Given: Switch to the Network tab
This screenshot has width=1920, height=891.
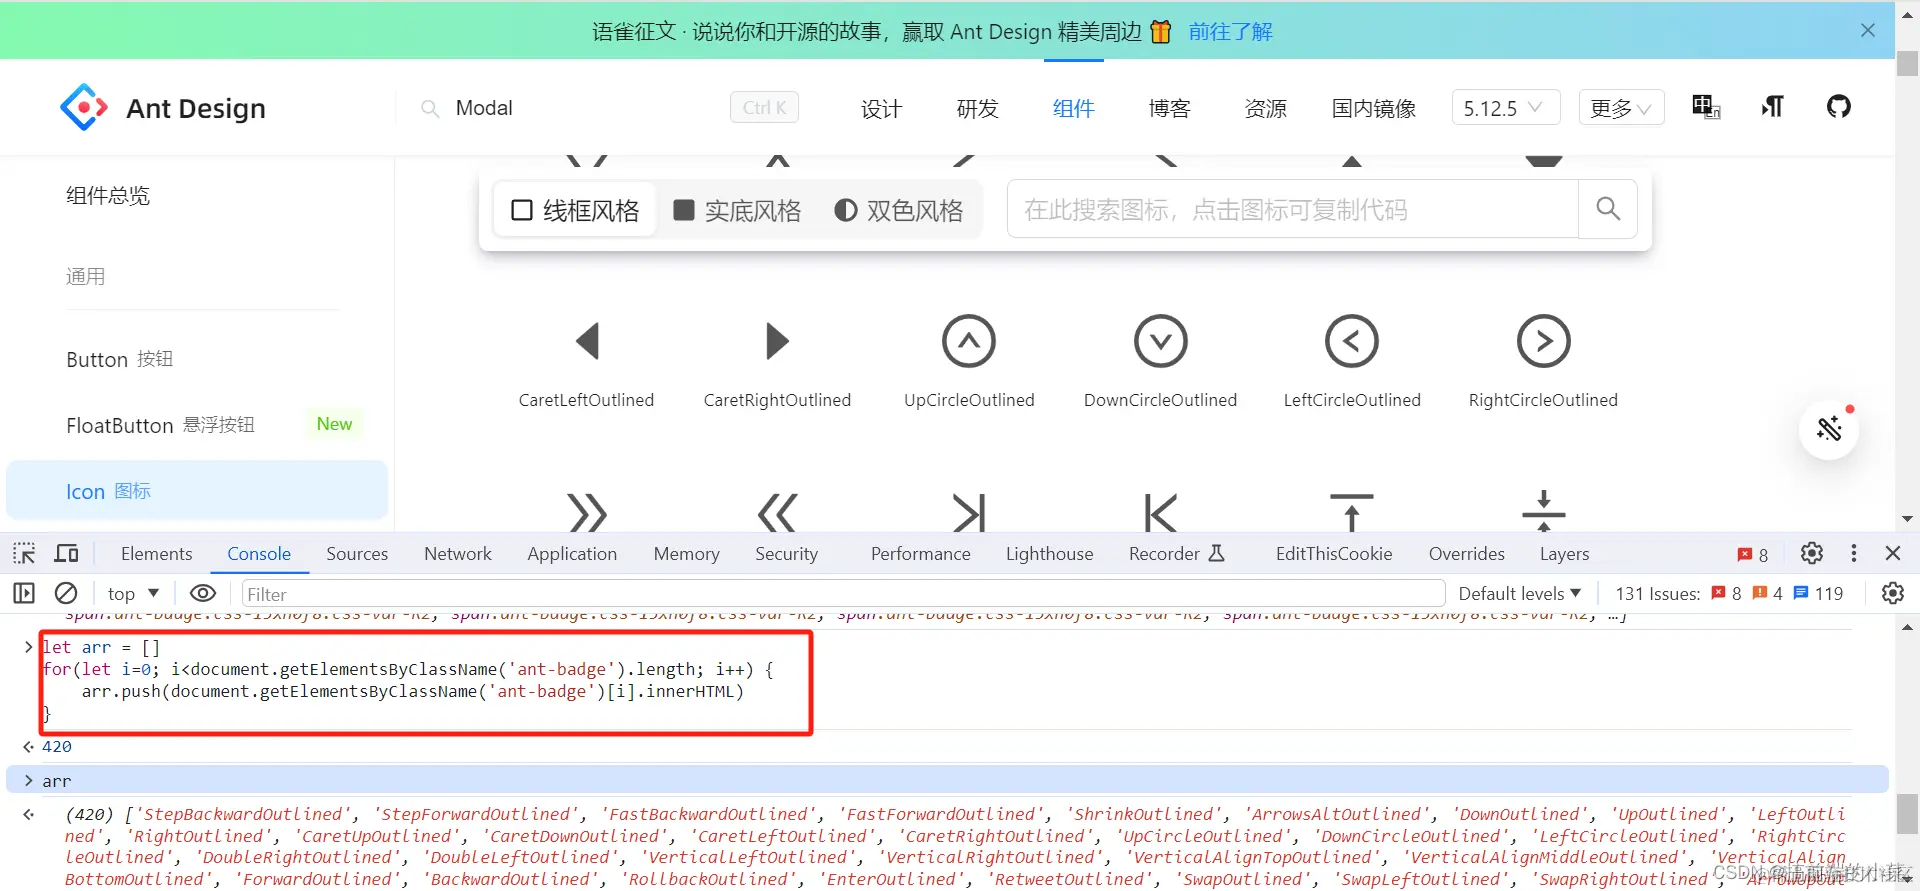Looking at the screenshot, I should click(x=458, y=553).
